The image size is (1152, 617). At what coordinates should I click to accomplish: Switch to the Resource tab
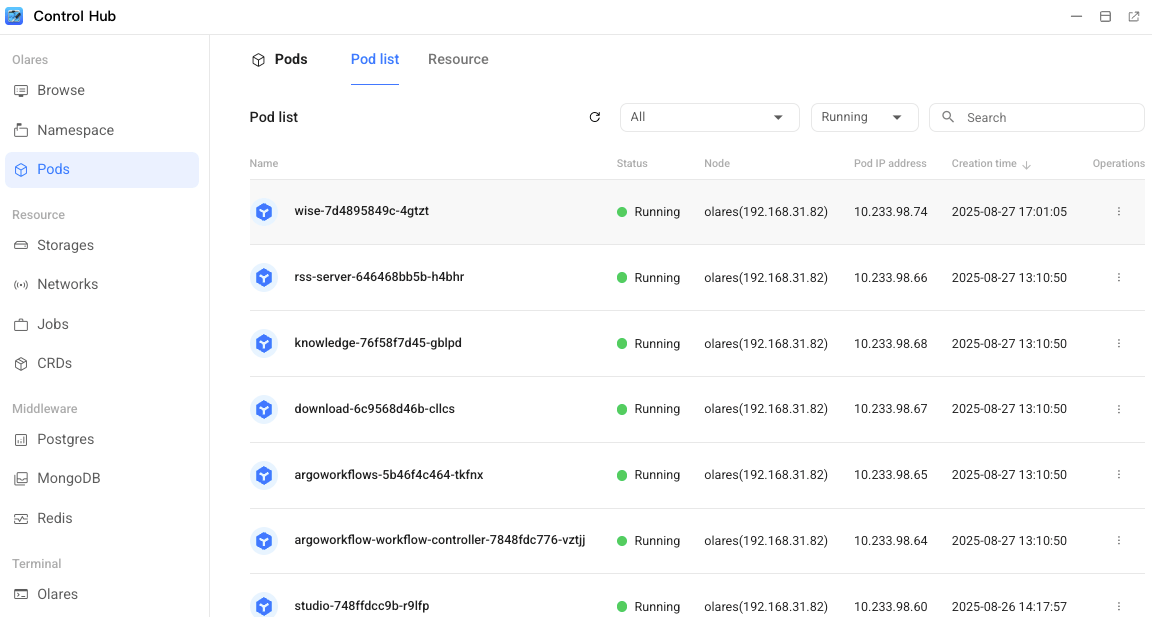coord(458,59)
